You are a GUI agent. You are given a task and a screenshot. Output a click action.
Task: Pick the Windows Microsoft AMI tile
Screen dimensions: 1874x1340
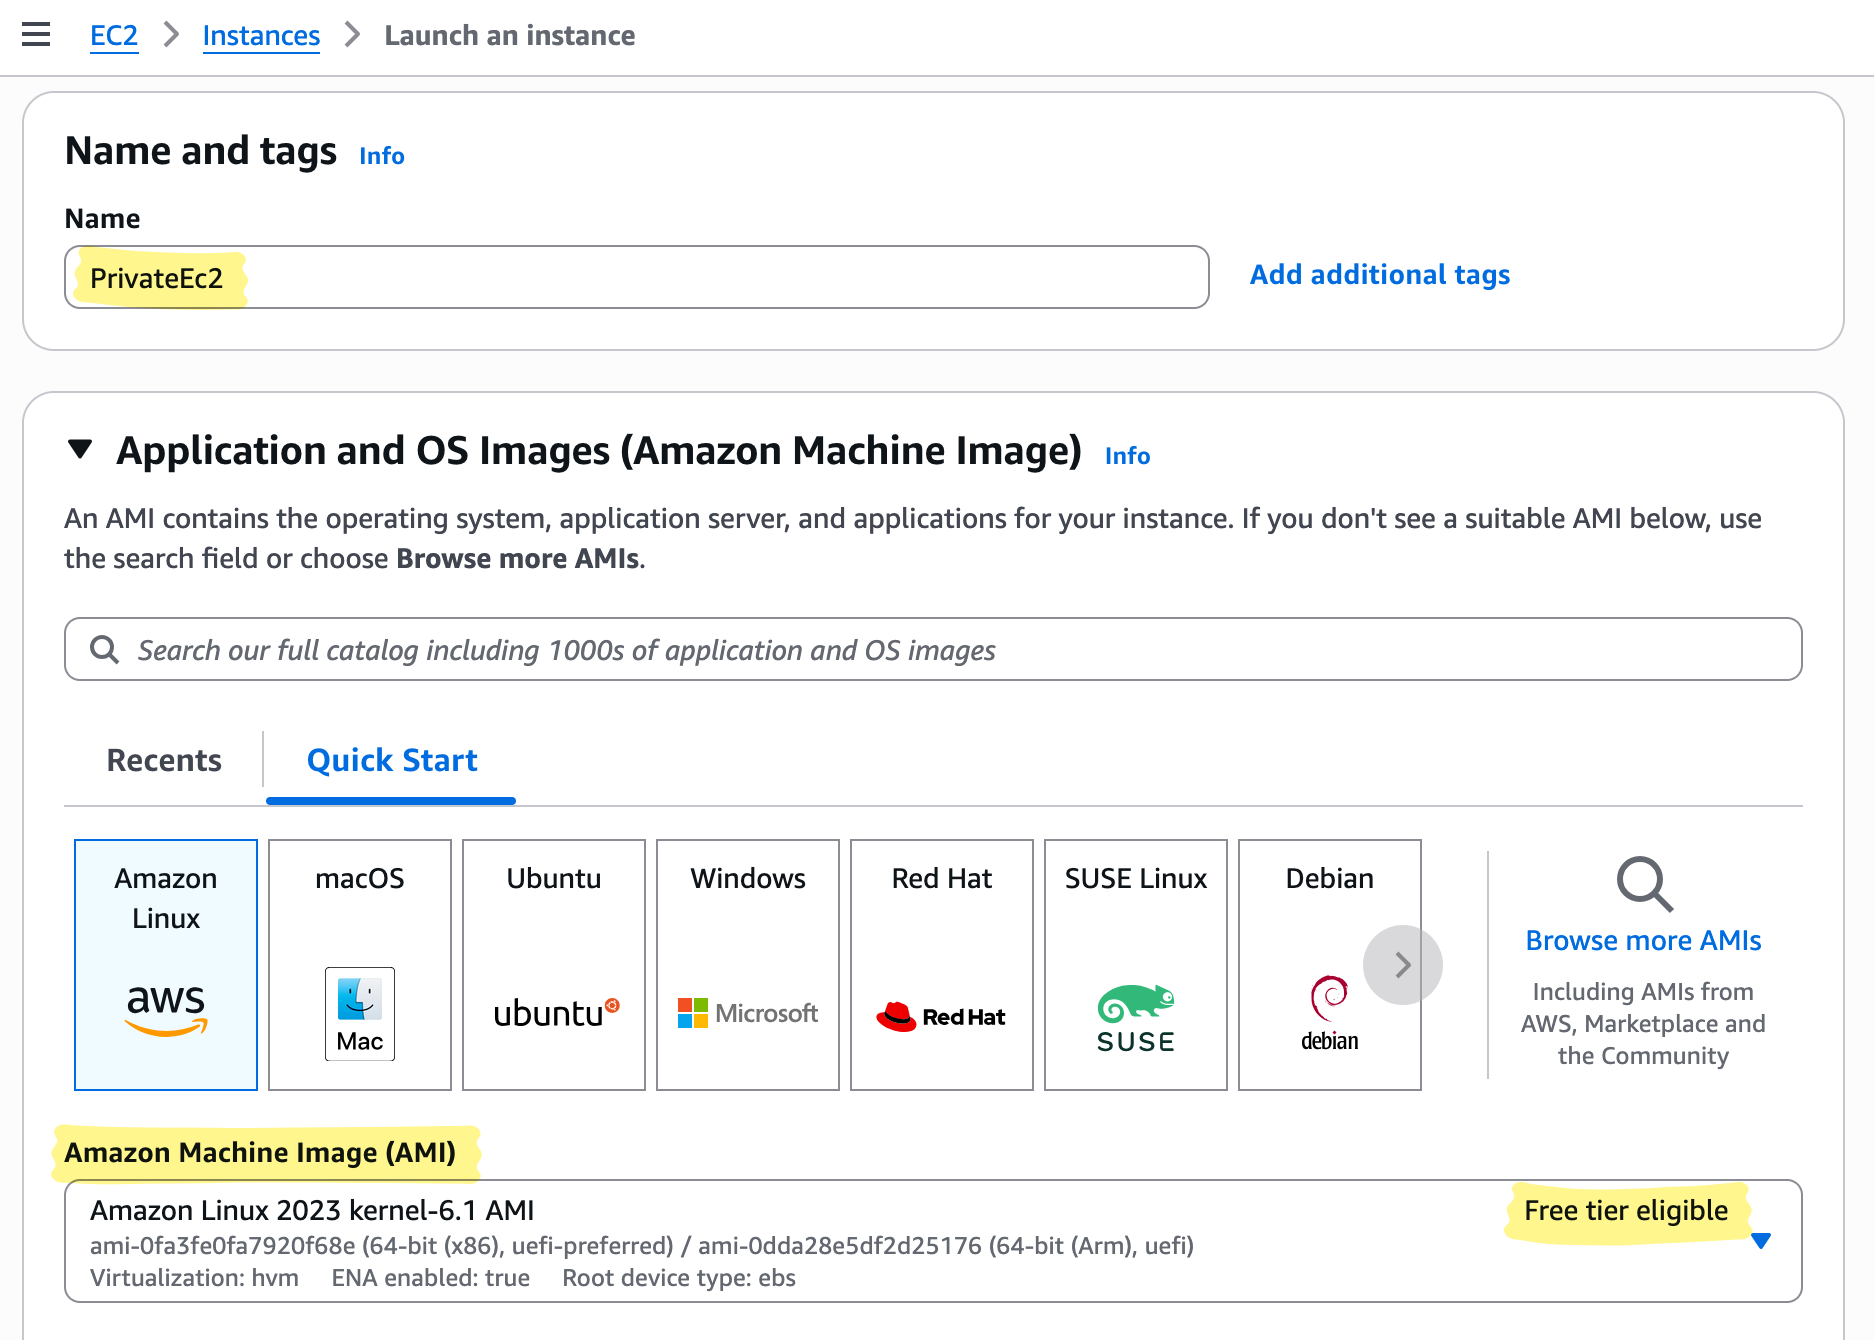tap(748, 964)
